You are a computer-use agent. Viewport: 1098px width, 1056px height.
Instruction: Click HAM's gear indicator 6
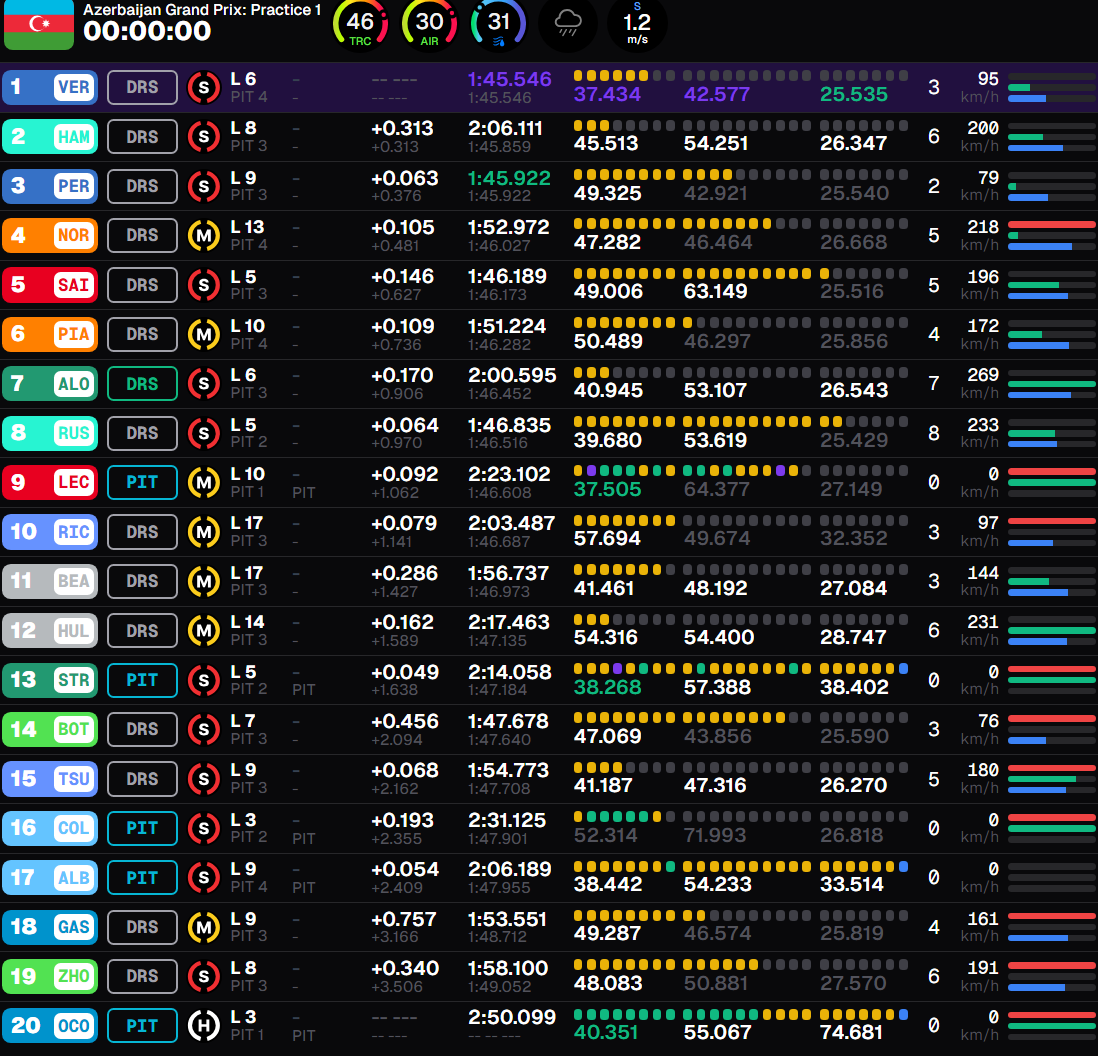click(x=933, y=137)
